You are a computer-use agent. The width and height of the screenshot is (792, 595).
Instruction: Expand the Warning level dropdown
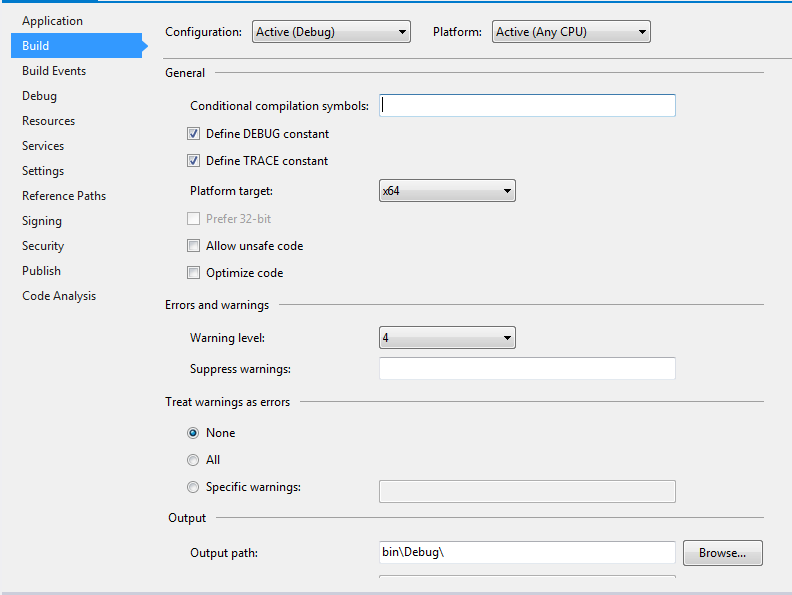[x=447, y=338]
